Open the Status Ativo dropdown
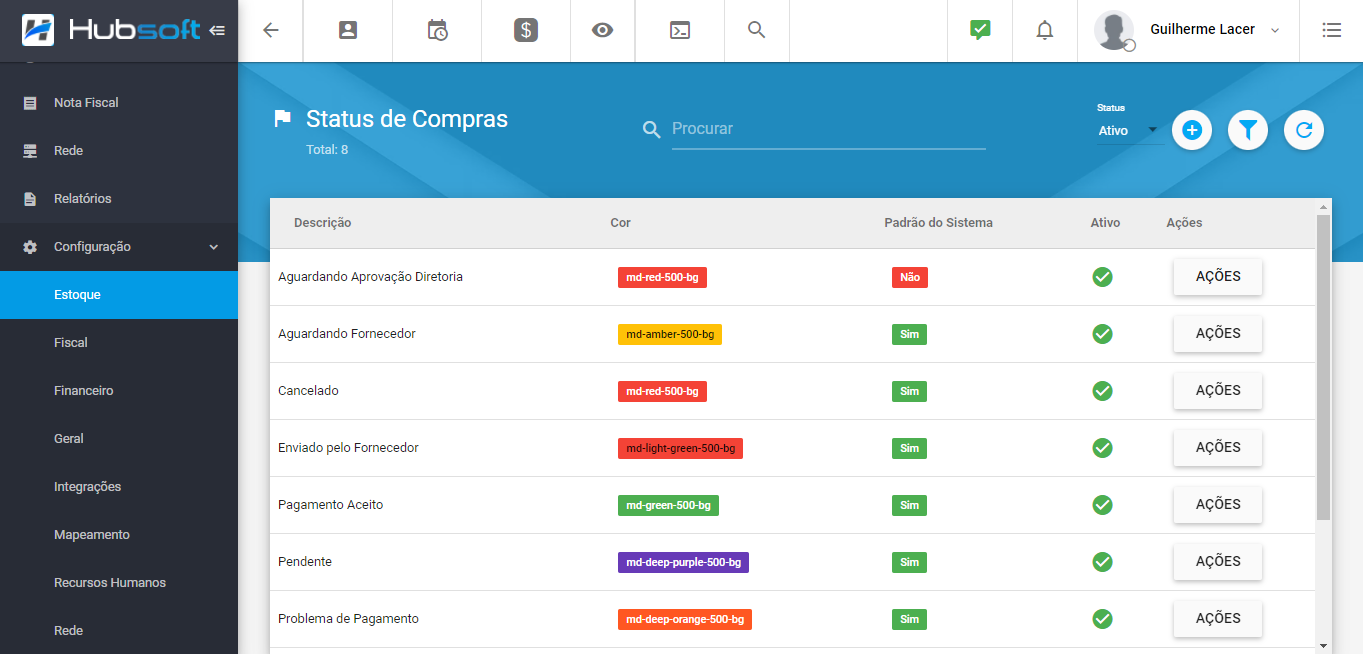Image resolution: width=1363 pixels, height=654 pixels. pos(1129,131)
